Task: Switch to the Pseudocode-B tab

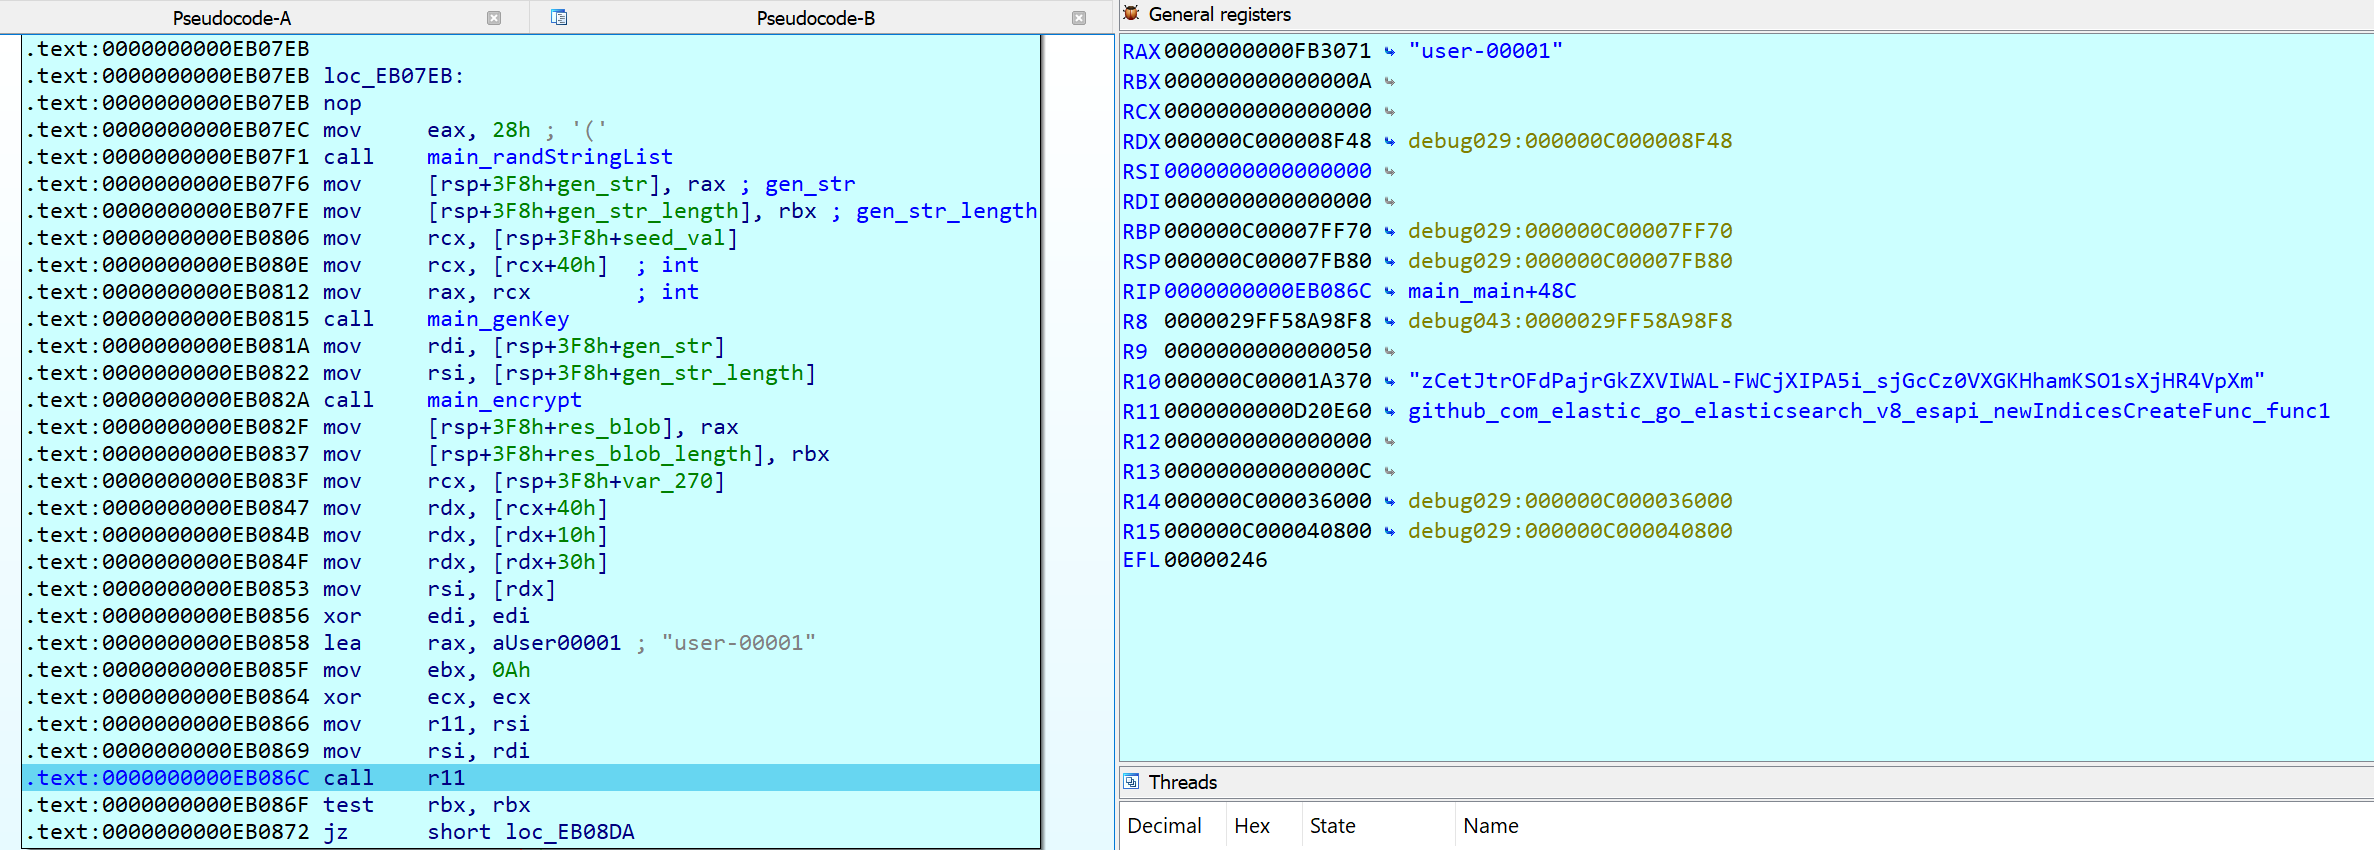Action: 815,18
